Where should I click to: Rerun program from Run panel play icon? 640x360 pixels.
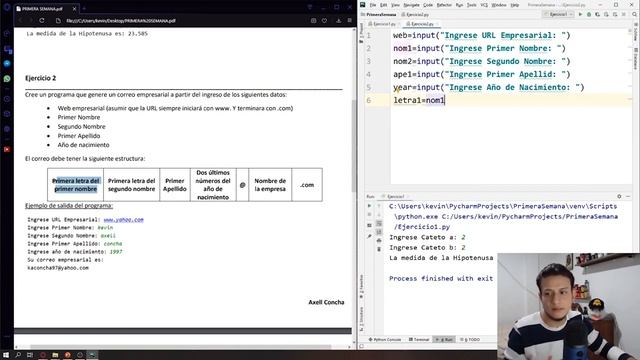tap(369, 206)
